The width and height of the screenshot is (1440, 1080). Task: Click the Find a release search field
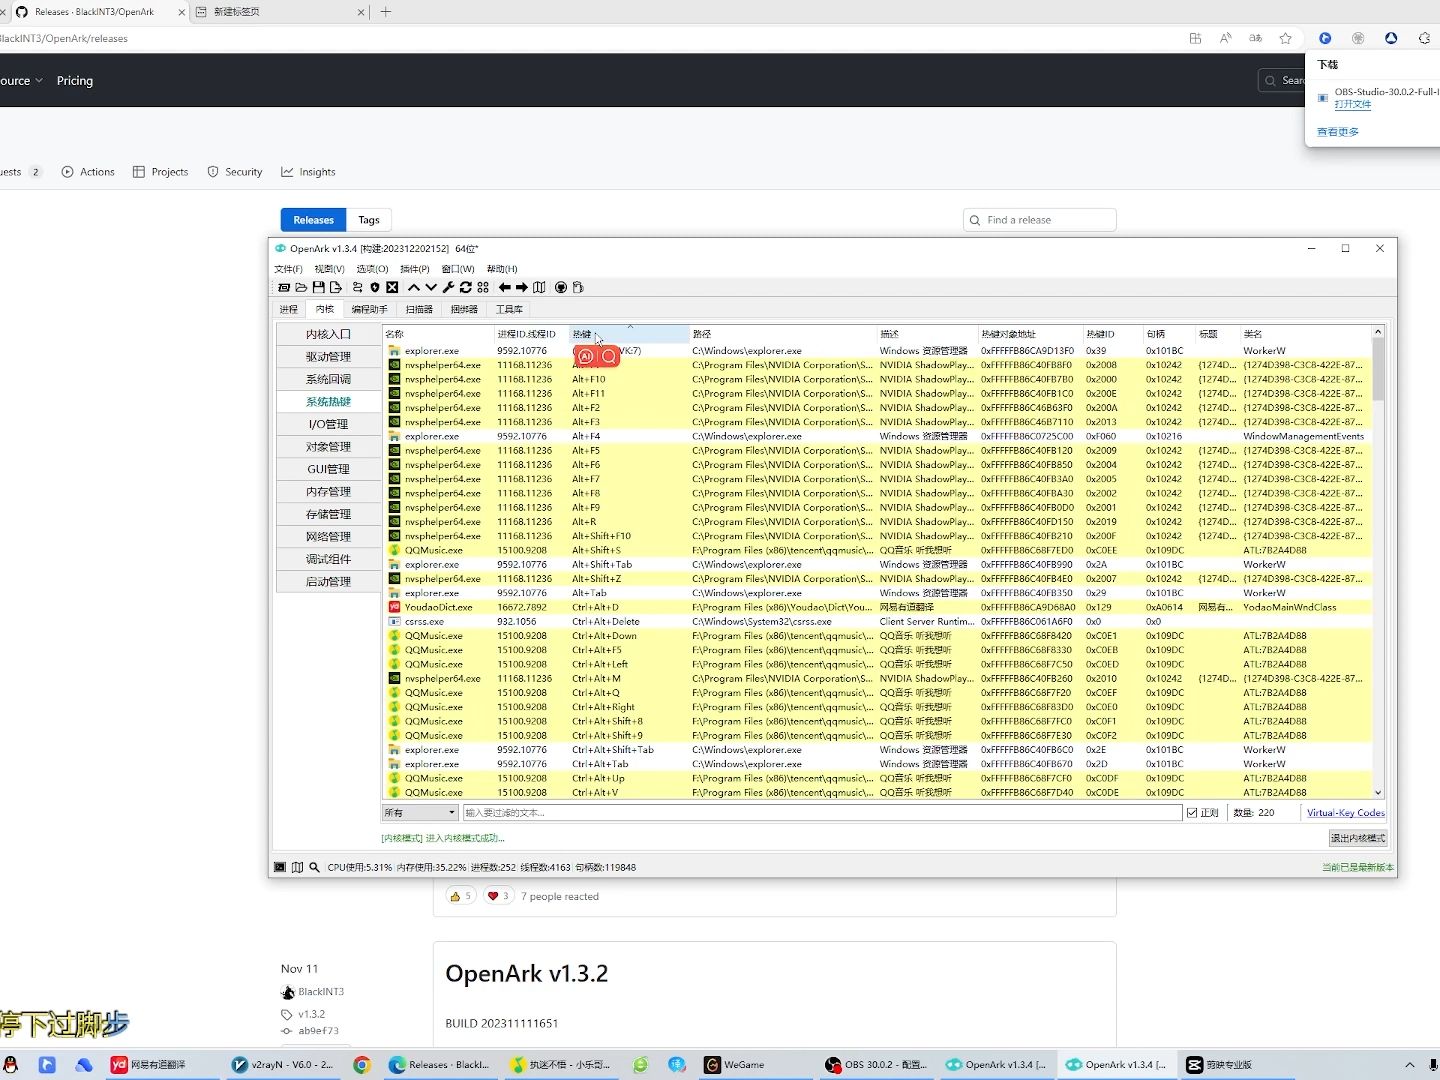point(1039,220)
